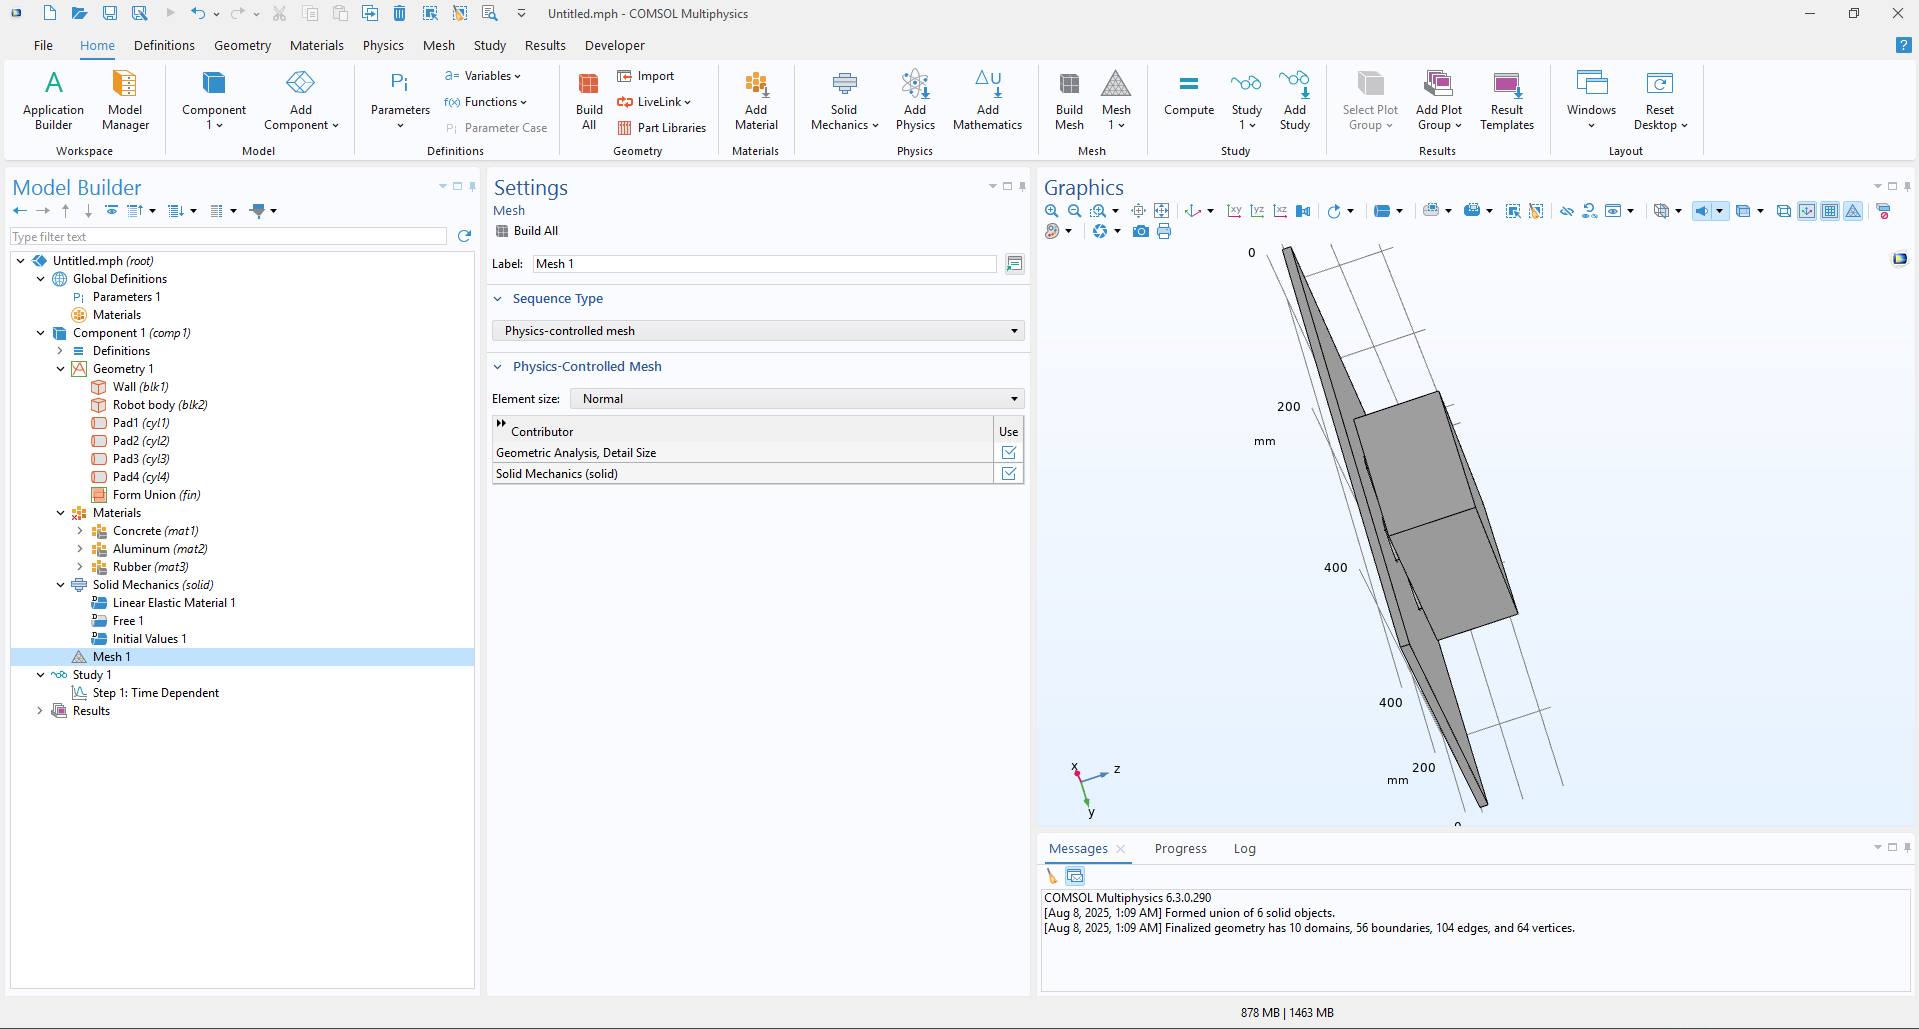Click the Label text field
Screen dimensions: 1919x1029
point(764,264)
